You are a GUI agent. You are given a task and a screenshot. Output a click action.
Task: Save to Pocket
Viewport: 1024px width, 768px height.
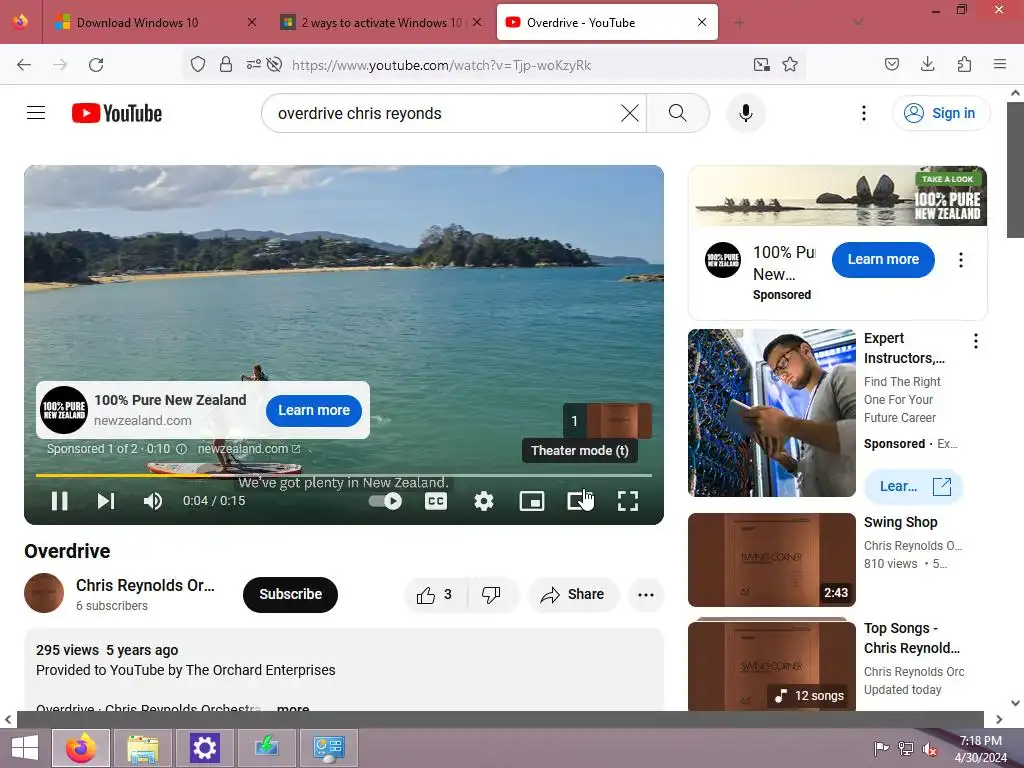pyautogui.click(x=891, y=64)
